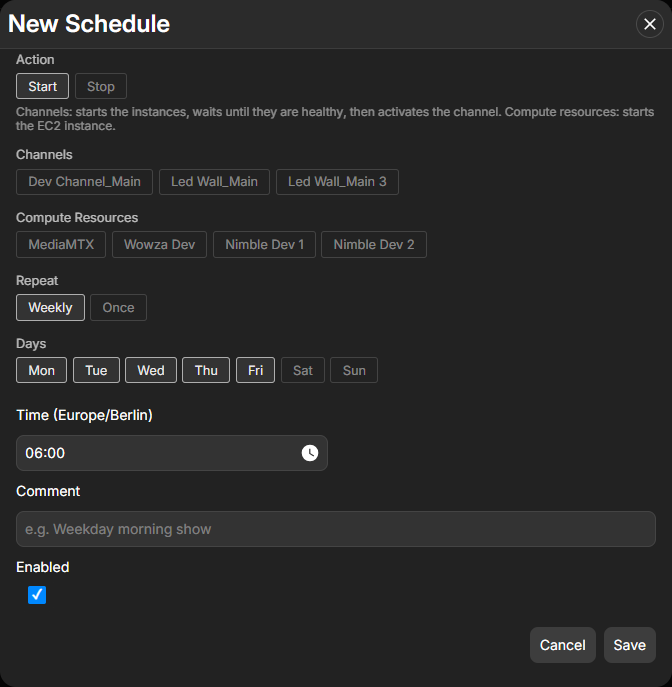
Task: Toggle the Wowza Dev compute resource
Action: tap(159, 244)
